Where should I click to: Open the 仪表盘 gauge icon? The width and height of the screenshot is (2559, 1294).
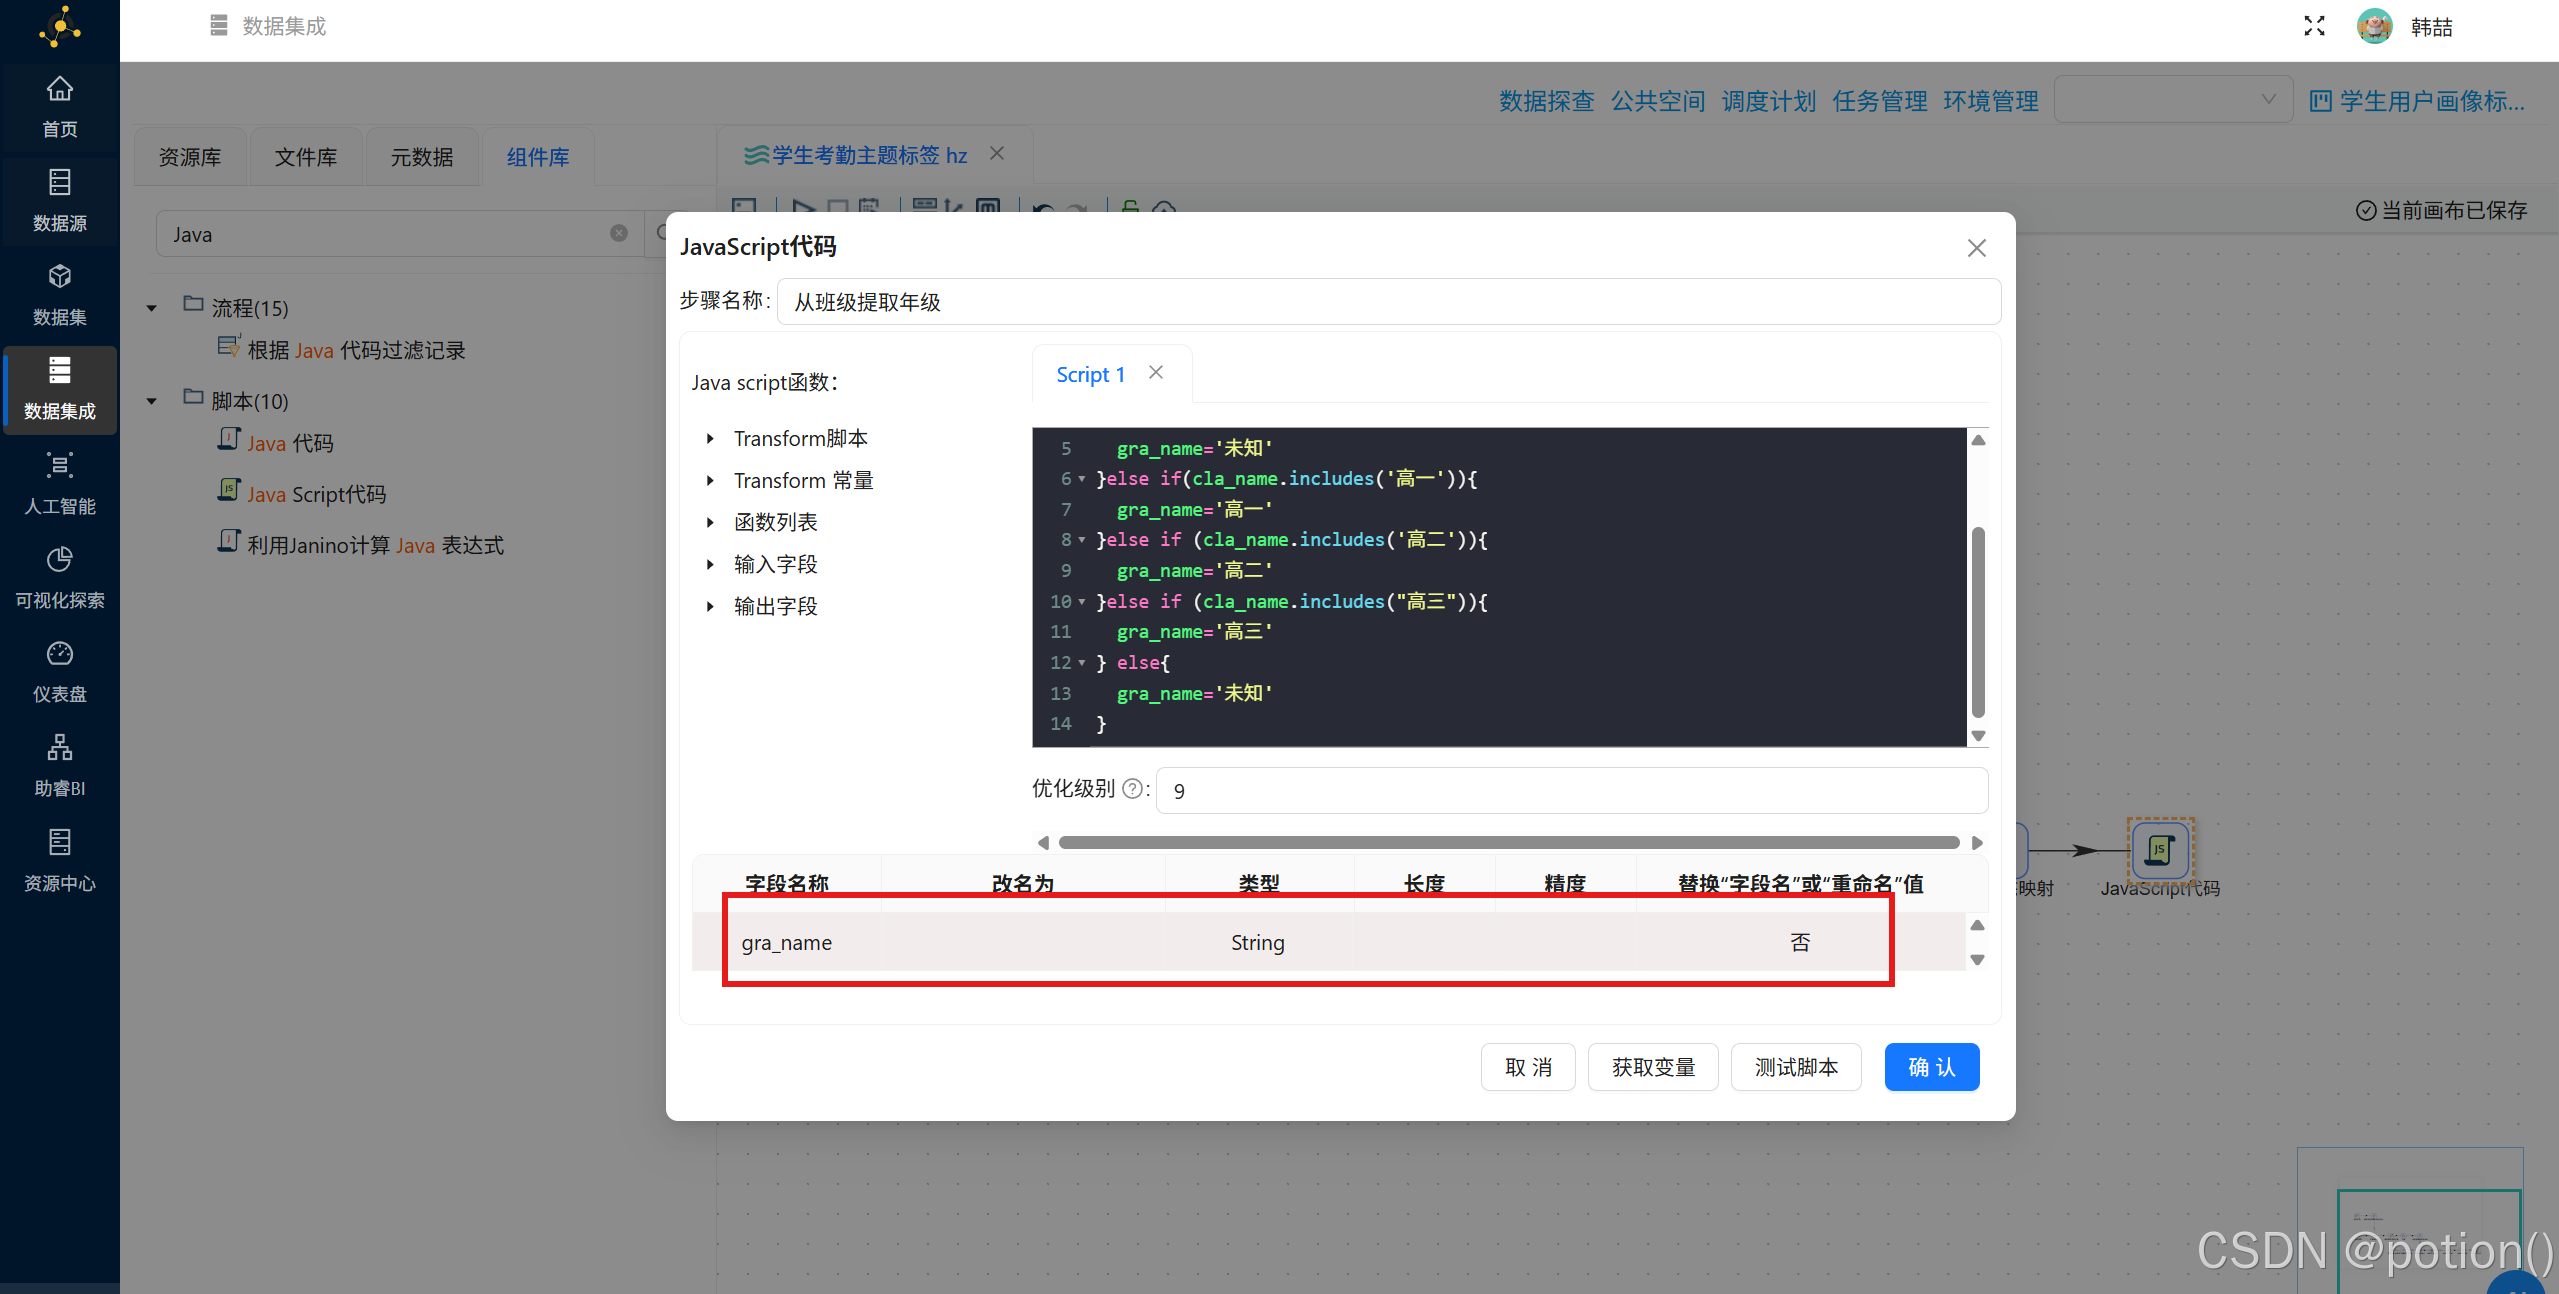pos(60,653)
